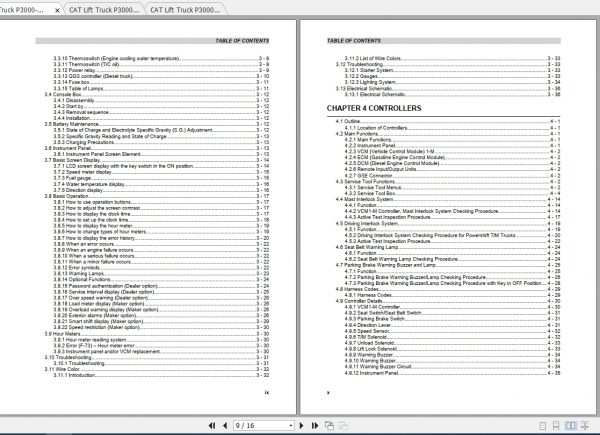The image size is (600, 435).
Task: Click the 4.2.7 GSE Connector entry
Action: 452,176
